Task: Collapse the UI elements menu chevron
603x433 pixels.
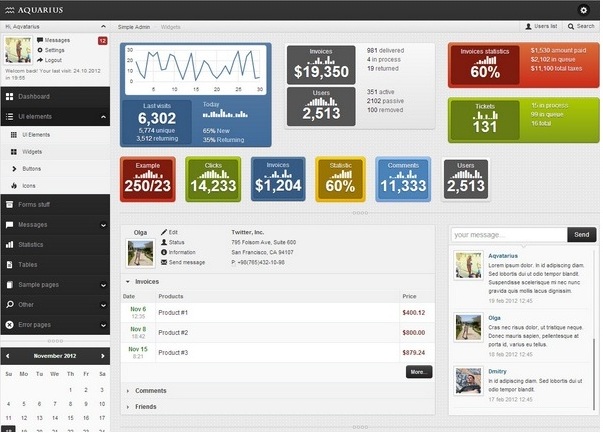Action: (103, 117)
